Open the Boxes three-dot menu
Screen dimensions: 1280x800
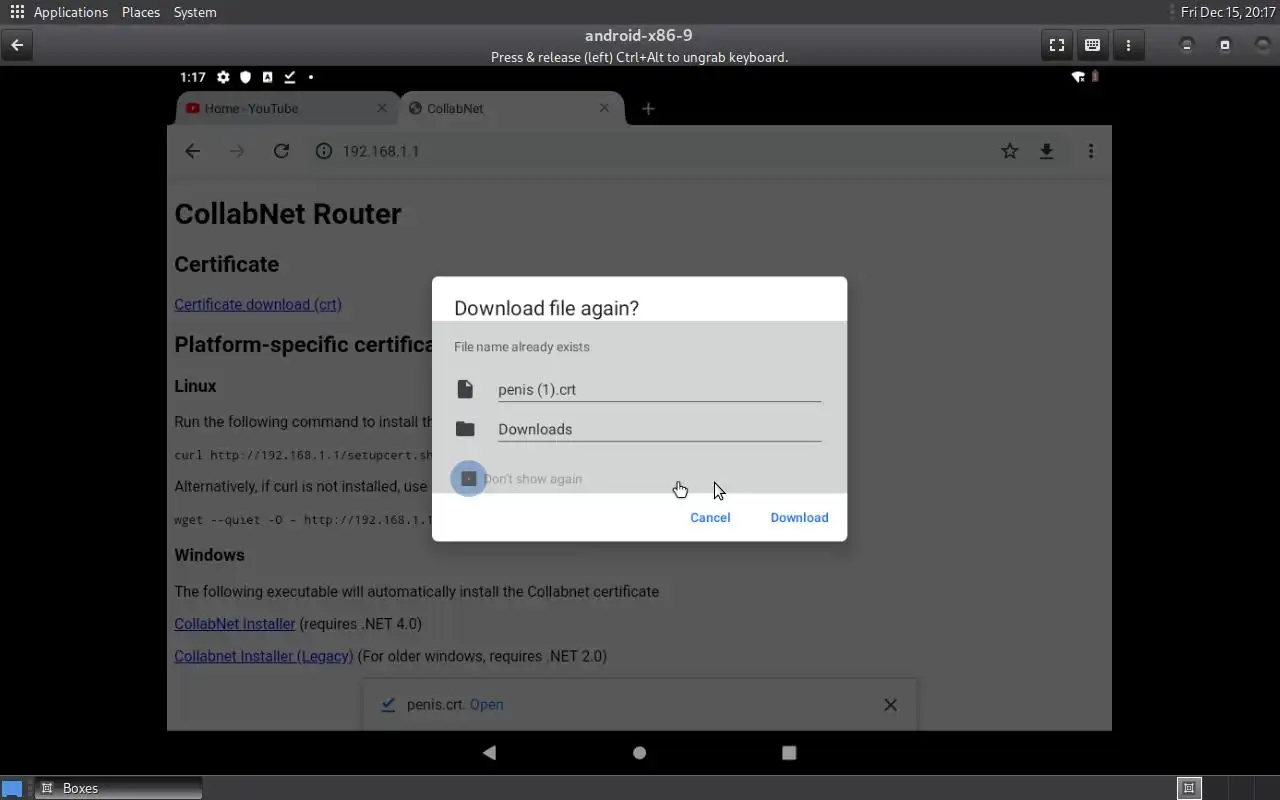click(1128, 45)
